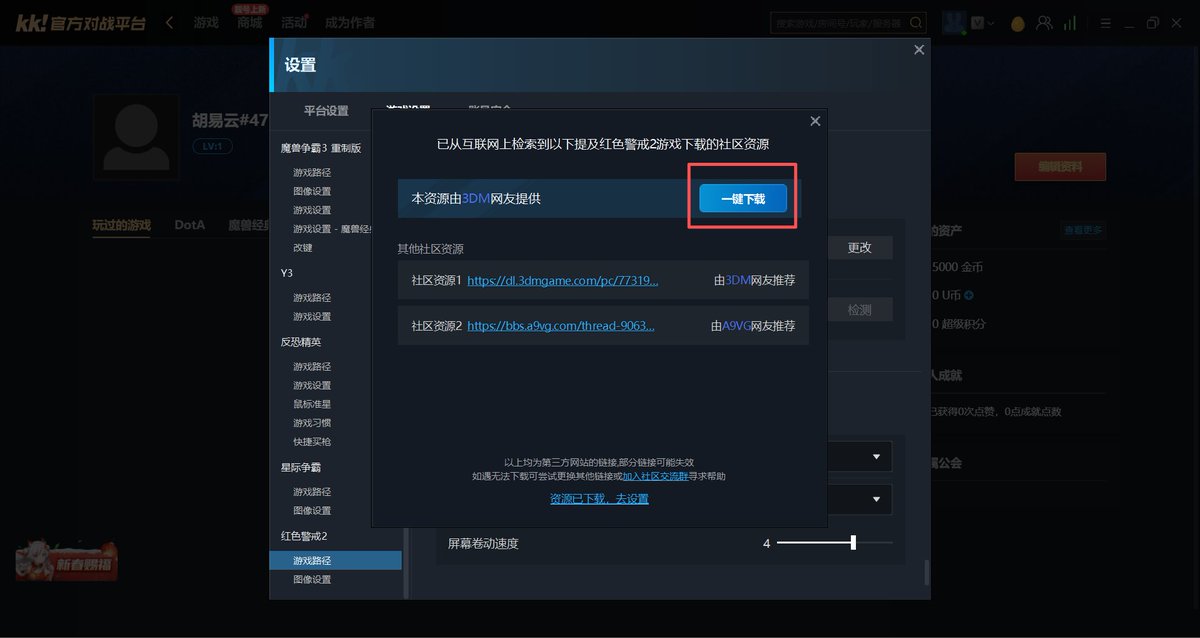Select the 反恐精英 section header
The width and height of the screenshot is (1200, 638).
(301, 342)
